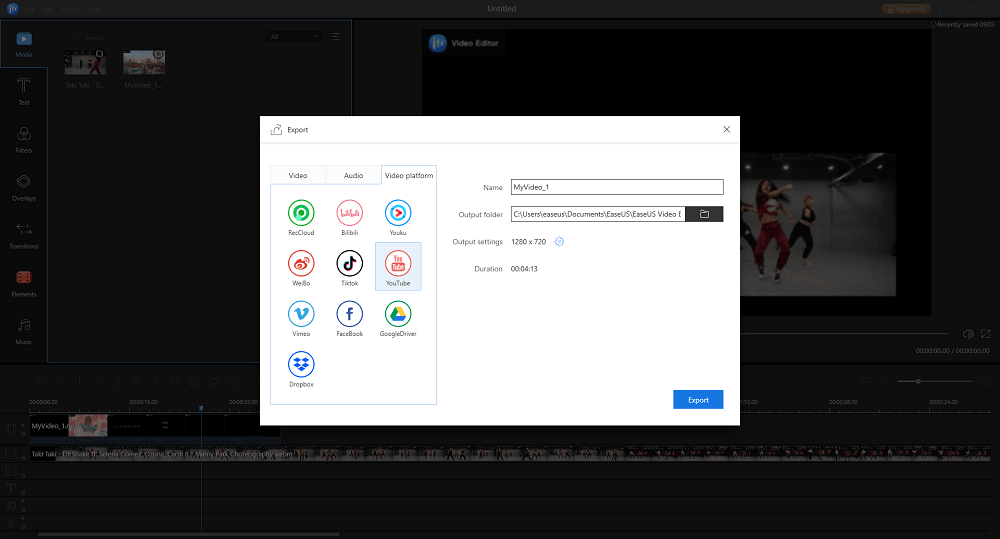
Task: Switch to the Video tab
Action: (298, 175)
